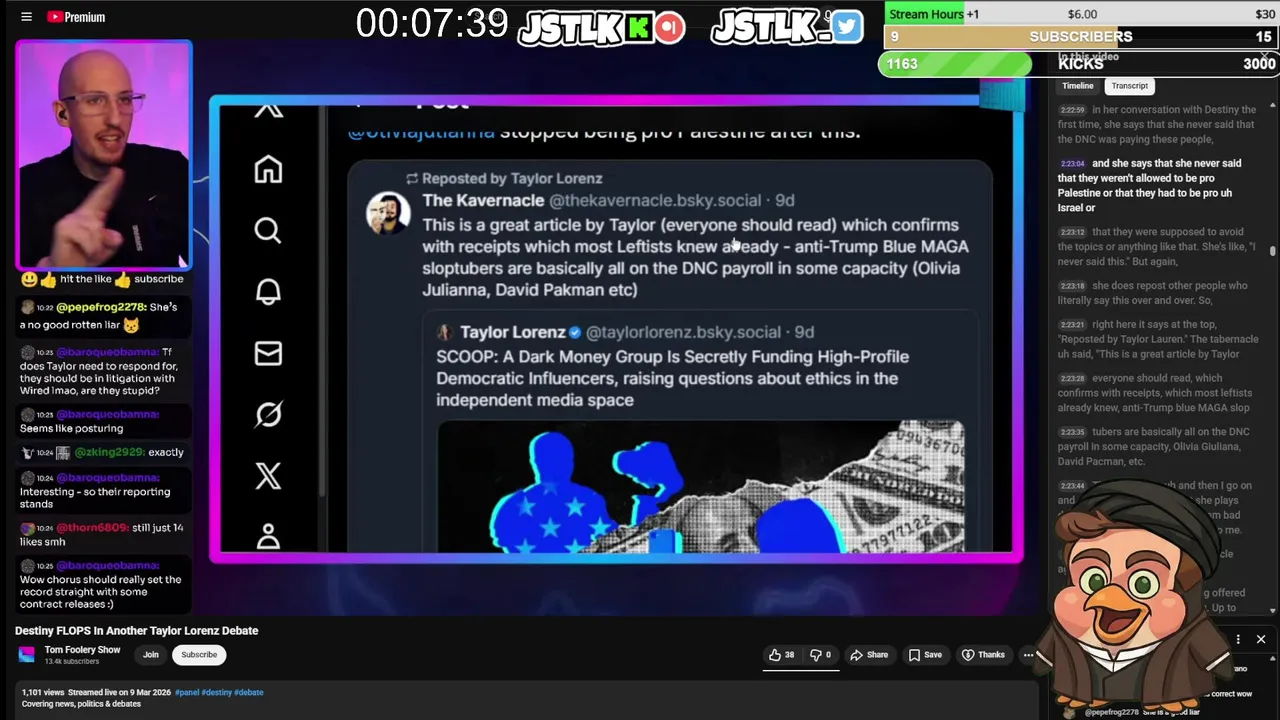
Task: Send a Thanks to the creator
Action: [x=983, y=655]
